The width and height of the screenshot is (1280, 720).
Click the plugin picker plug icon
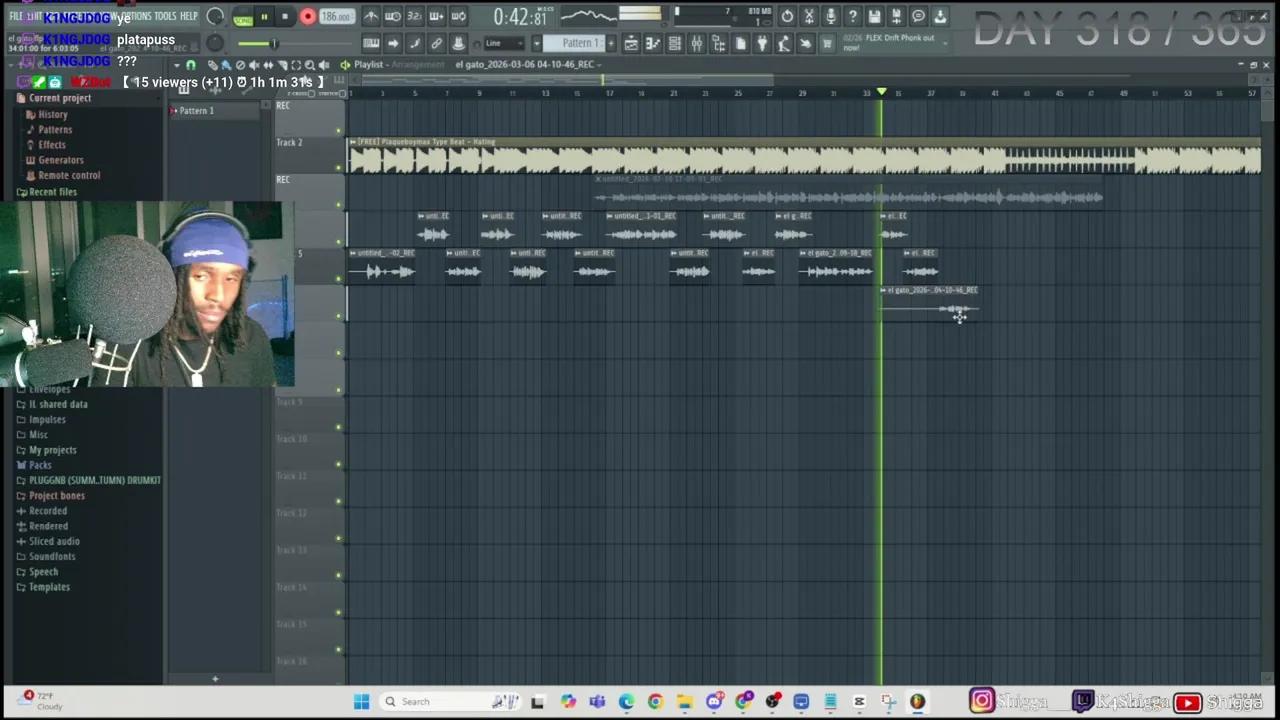762,43
